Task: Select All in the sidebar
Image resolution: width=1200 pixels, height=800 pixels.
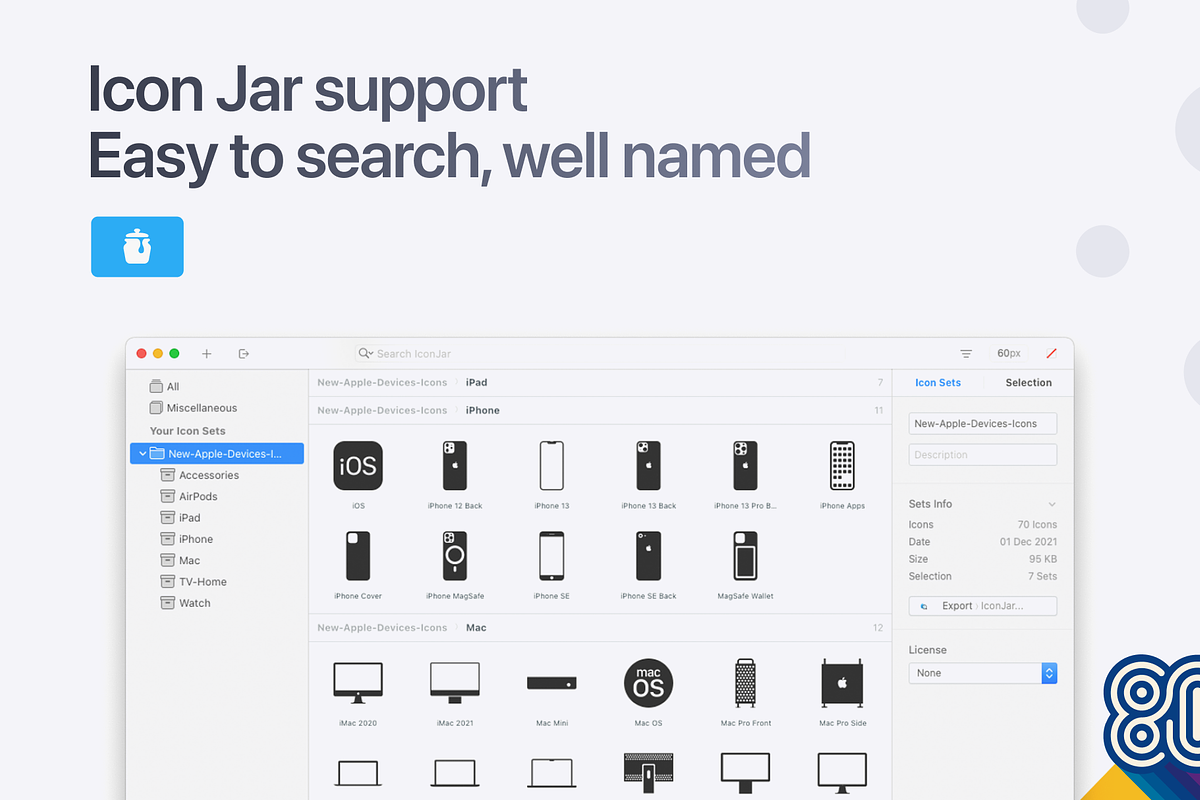Action: click(165, 387)
